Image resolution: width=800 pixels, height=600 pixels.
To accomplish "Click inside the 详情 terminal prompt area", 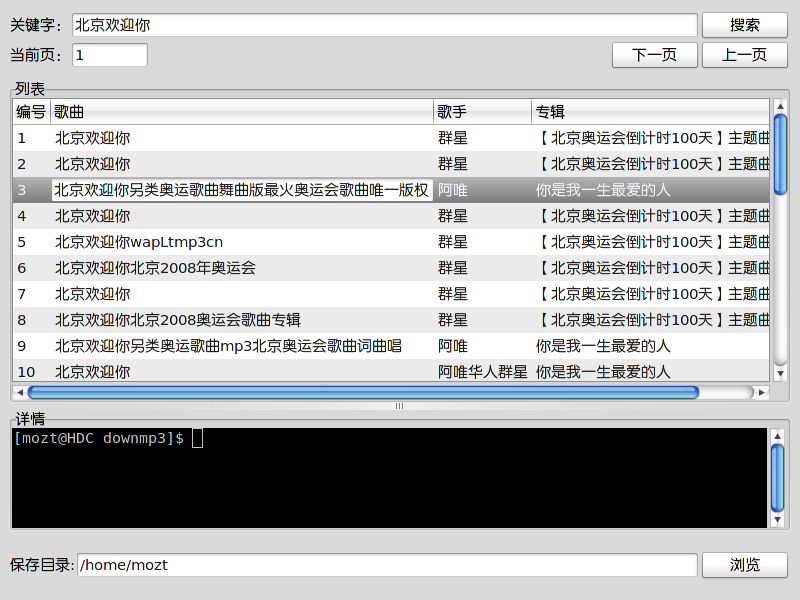I will (x=389, y=478).
